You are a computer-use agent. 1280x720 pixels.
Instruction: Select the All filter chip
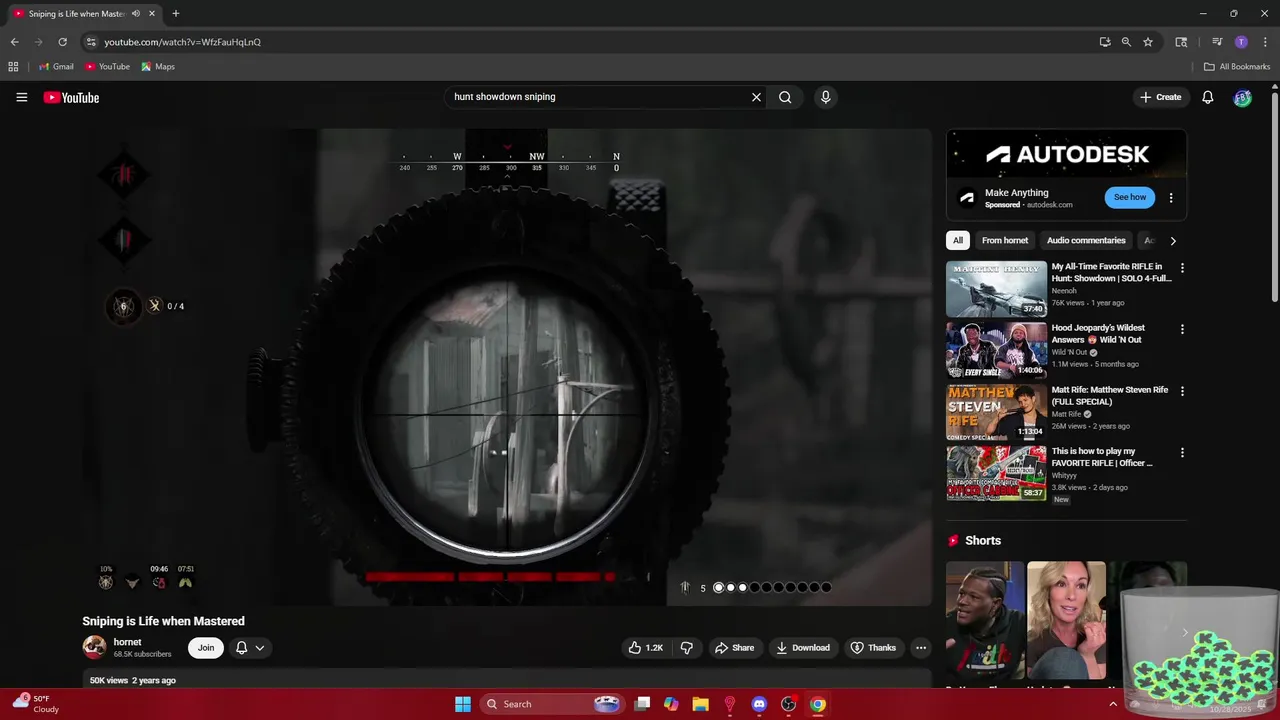click(x=958, y=240)
